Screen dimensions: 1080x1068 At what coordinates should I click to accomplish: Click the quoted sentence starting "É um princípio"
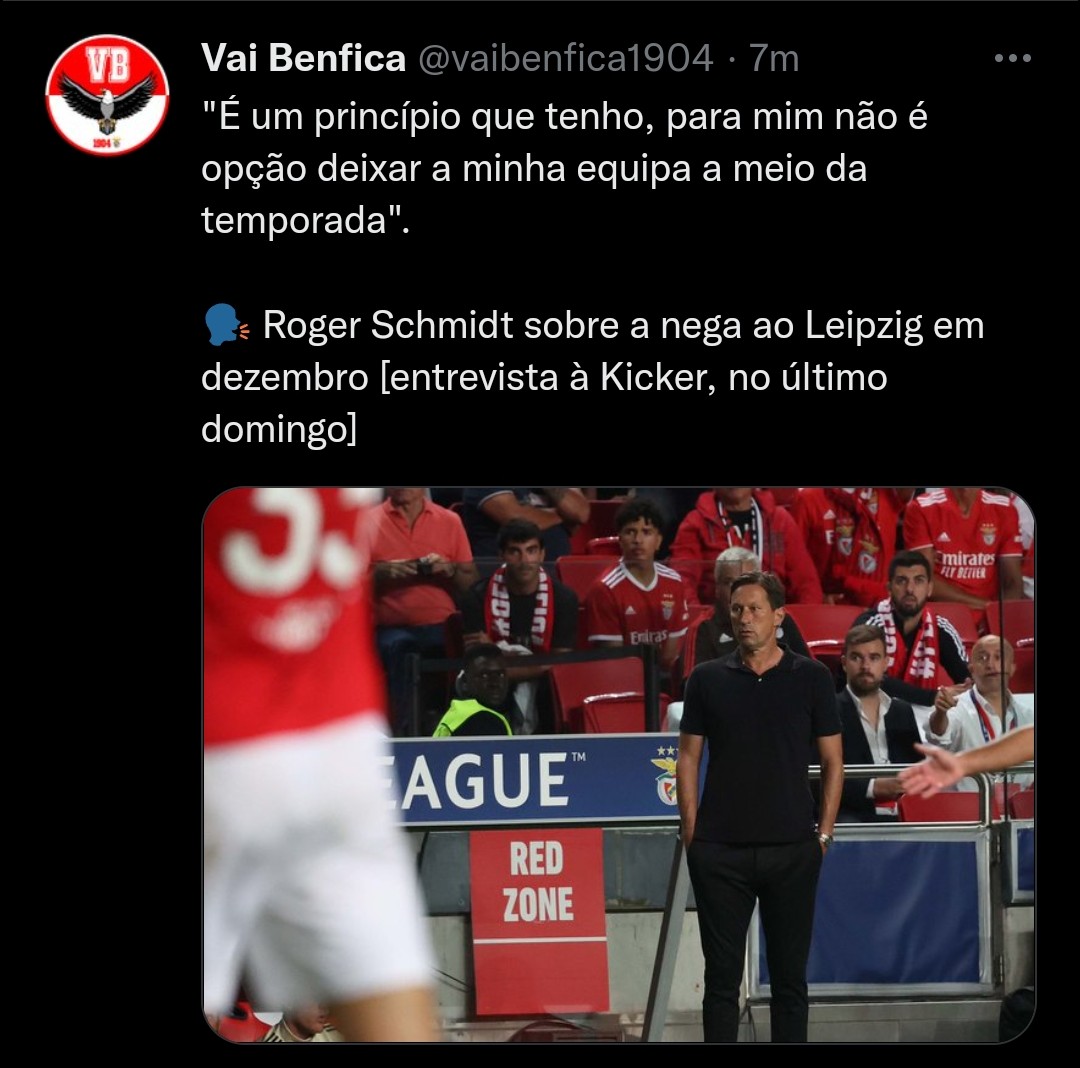(x=564, y=168)
